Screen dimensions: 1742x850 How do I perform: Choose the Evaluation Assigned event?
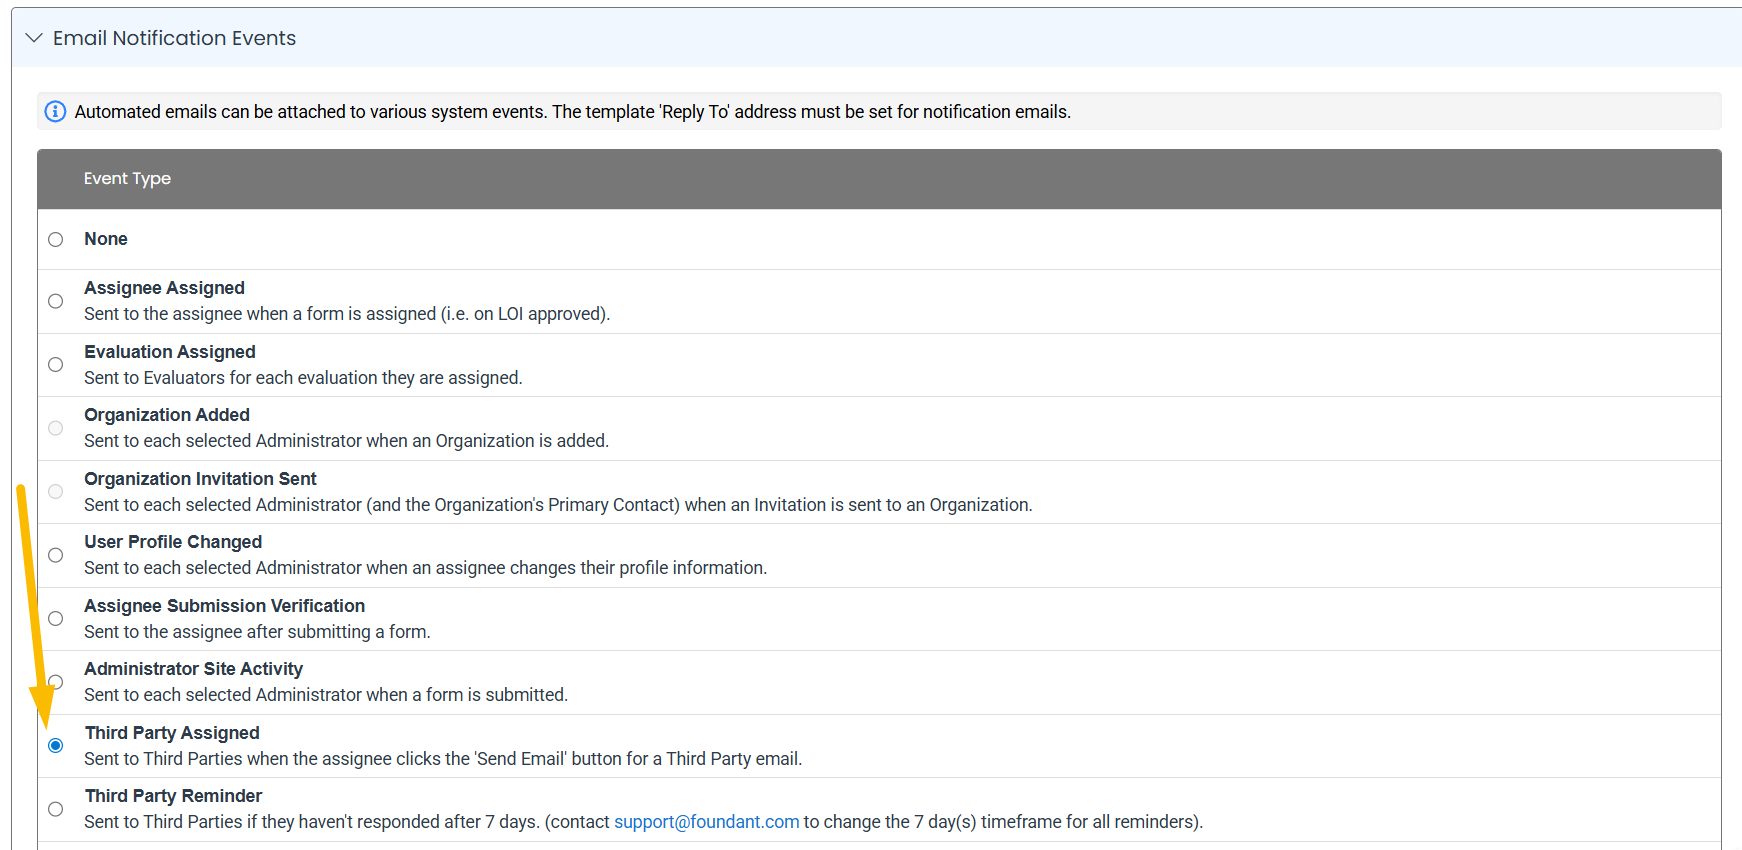56,365
